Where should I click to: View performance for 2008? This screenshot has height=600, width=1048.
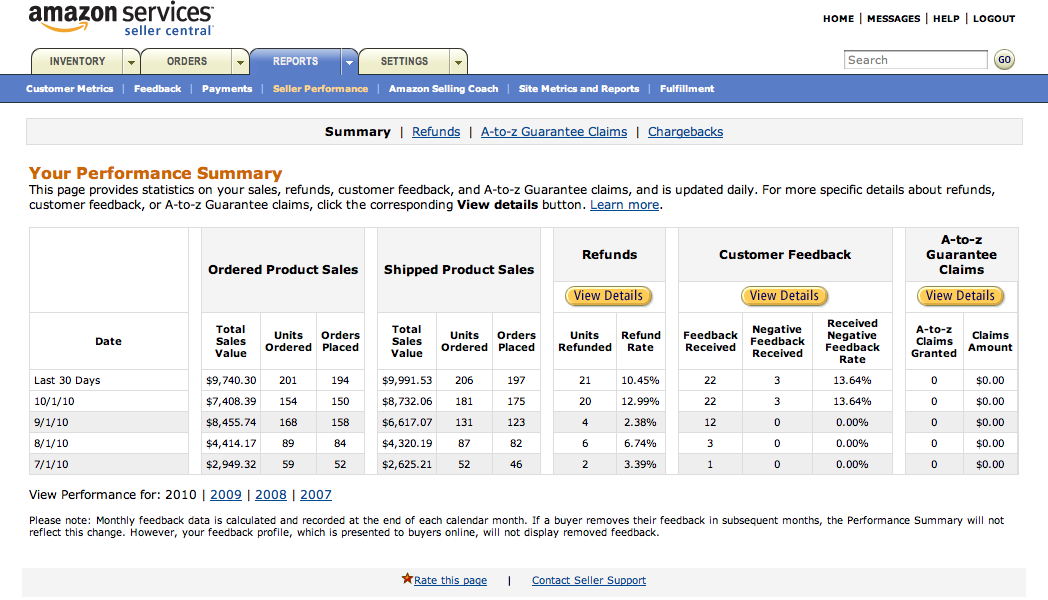coord(271,495)
